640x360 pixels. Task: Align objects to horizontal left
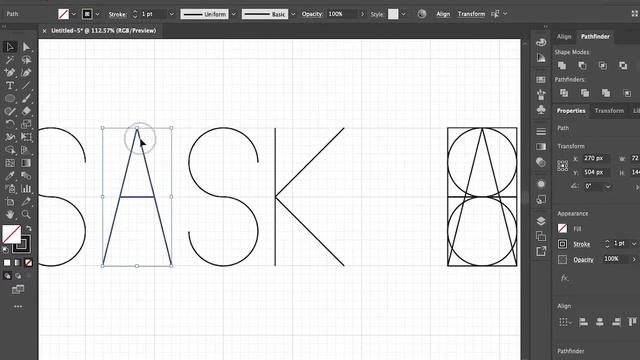pos(584,322)
